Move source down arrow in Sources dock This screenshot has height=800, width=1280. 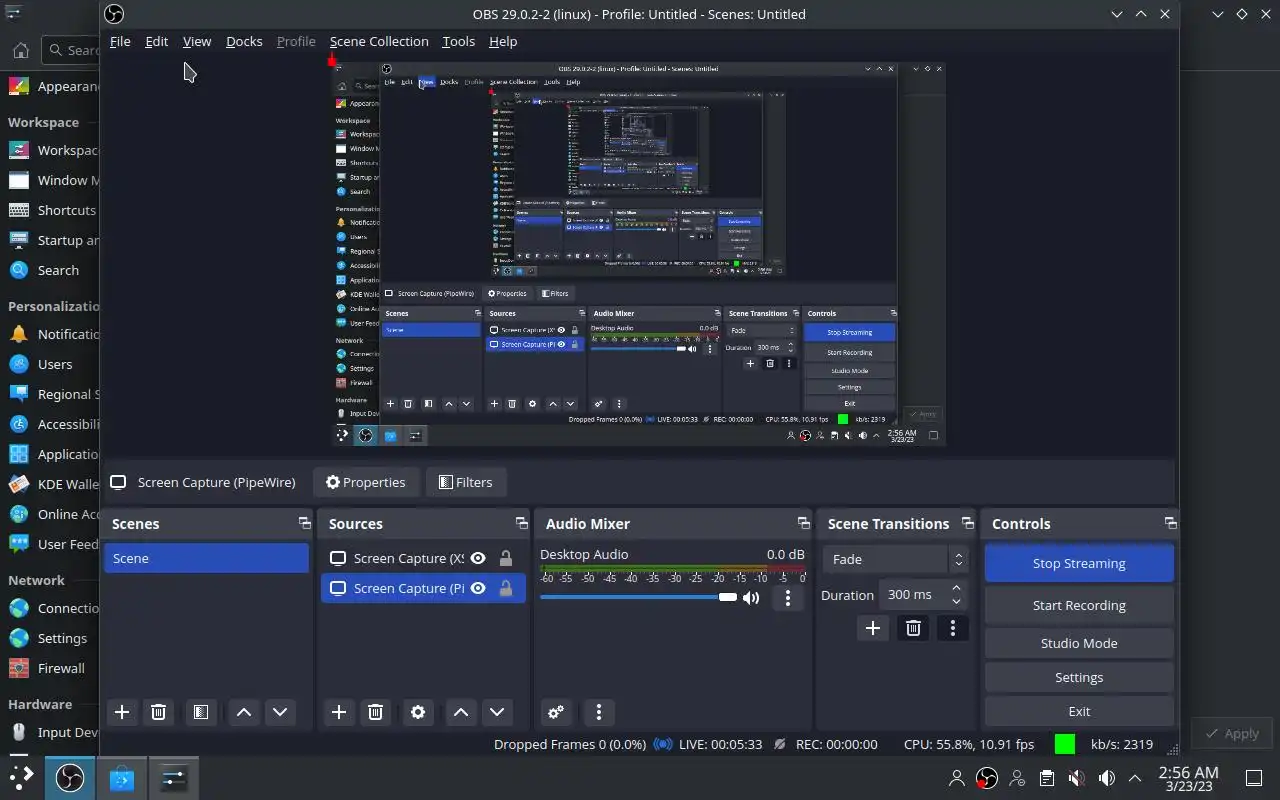(497, 712)
